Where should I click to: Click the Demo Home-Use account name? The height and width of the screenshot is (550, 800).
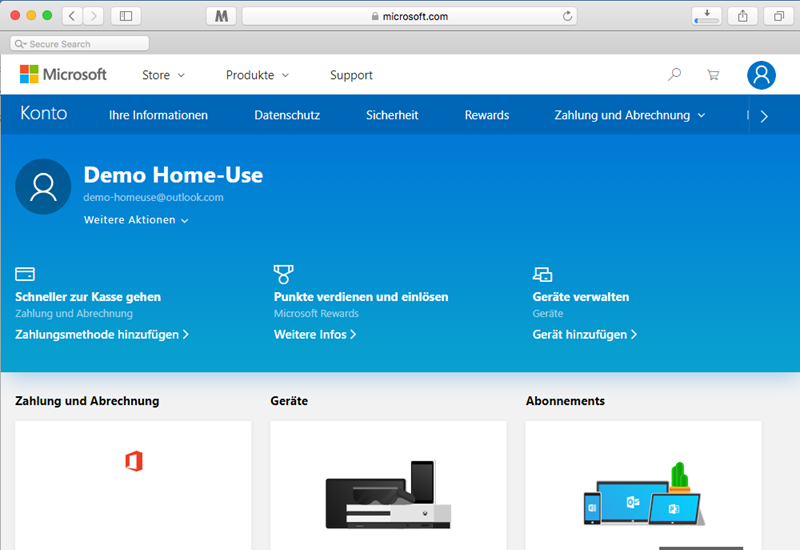pyautogui.click(x=173, y=175)
